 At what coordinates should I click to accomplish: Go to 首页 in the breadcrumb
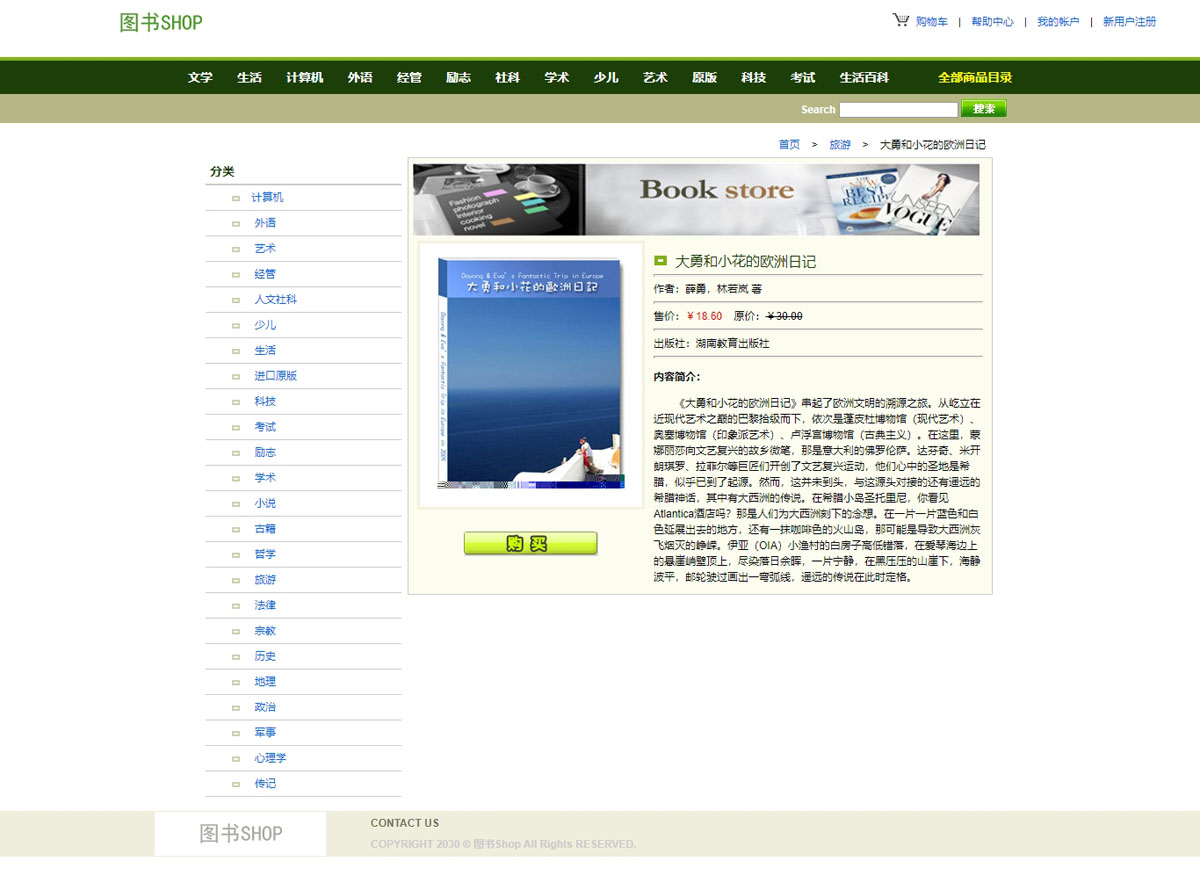pyautogui.click(x=789, y=145)
